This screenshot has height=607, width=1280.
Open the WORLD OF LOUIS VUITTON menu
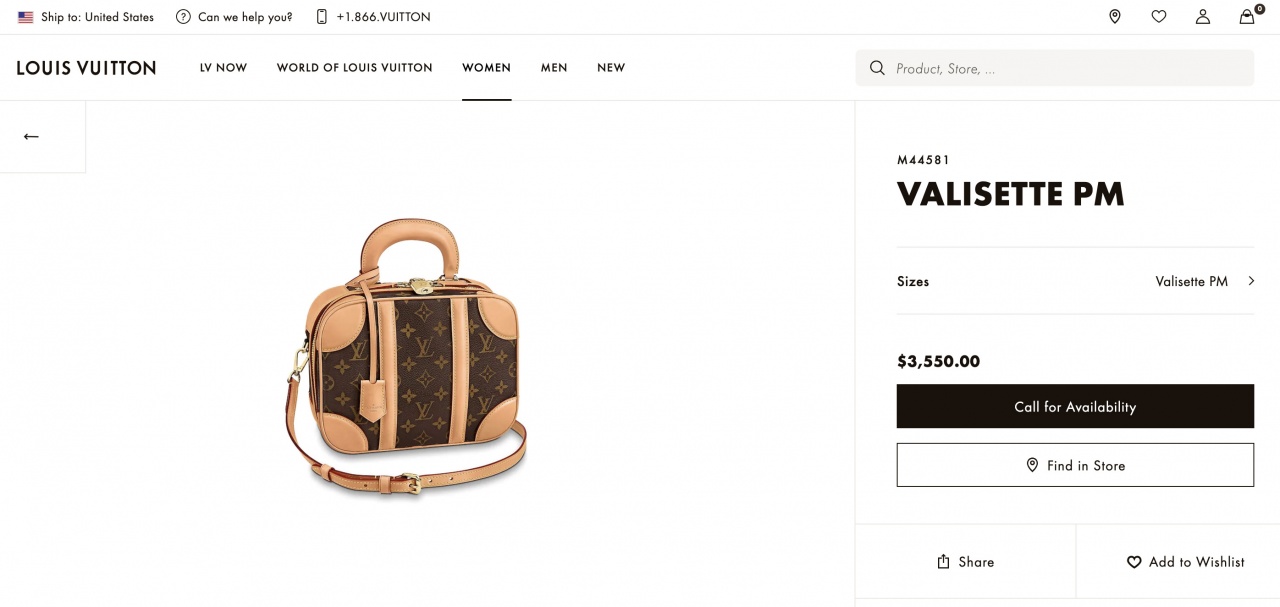(x=355, y=68)
